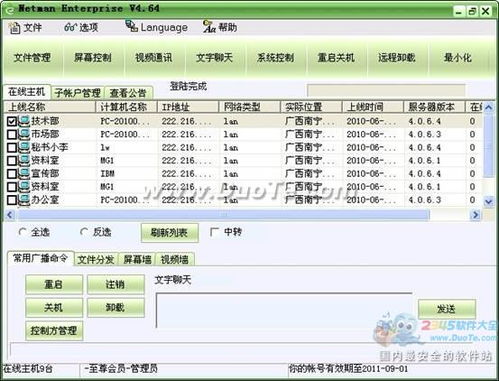The image size is (499, 381).
Task: Click the 计算机名称 column header
Action: [x=126, y=107]
